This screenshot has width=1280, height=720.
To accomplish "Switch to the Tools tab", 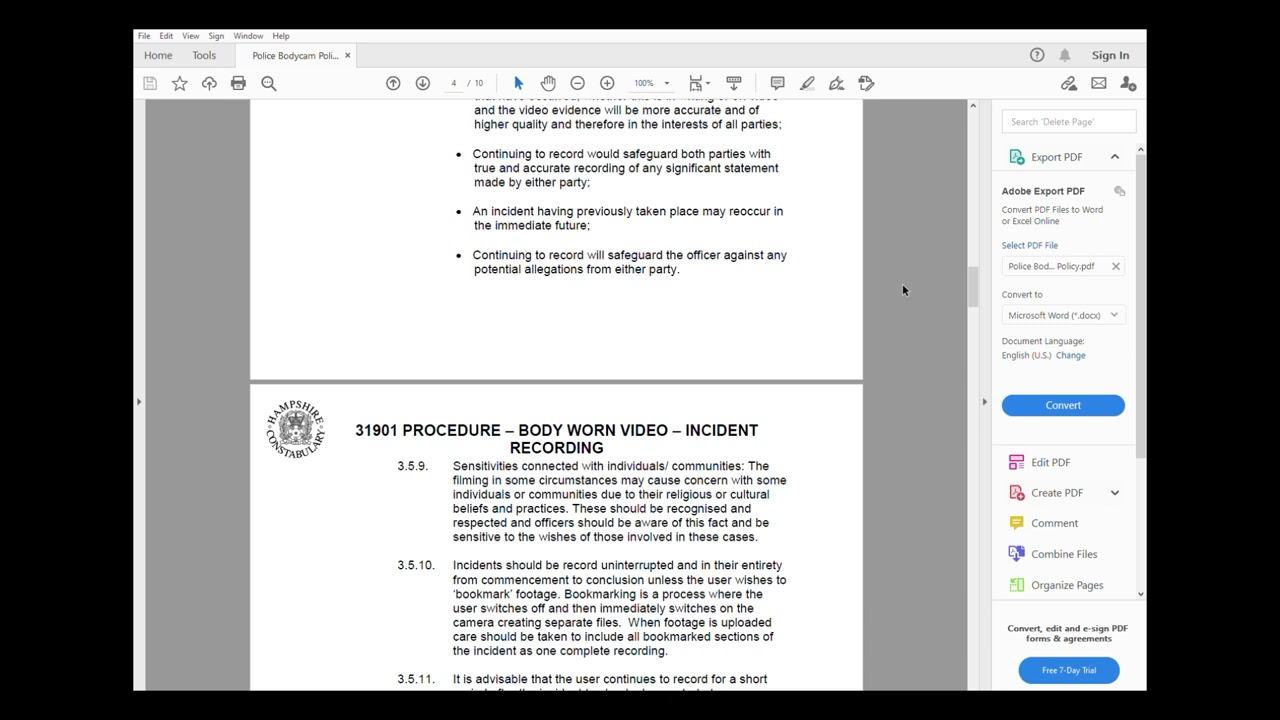I will click(204, 55).
